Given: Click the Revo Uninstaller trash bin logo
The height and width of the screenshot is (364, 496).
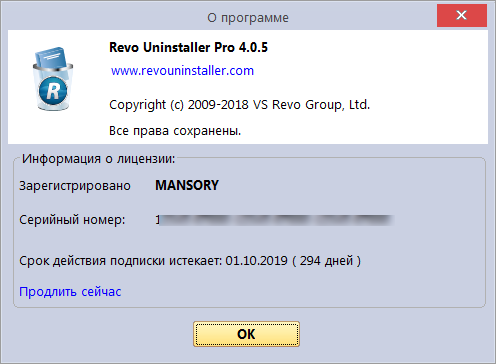Looking at the screenshot, I should (x=53, y=79).
